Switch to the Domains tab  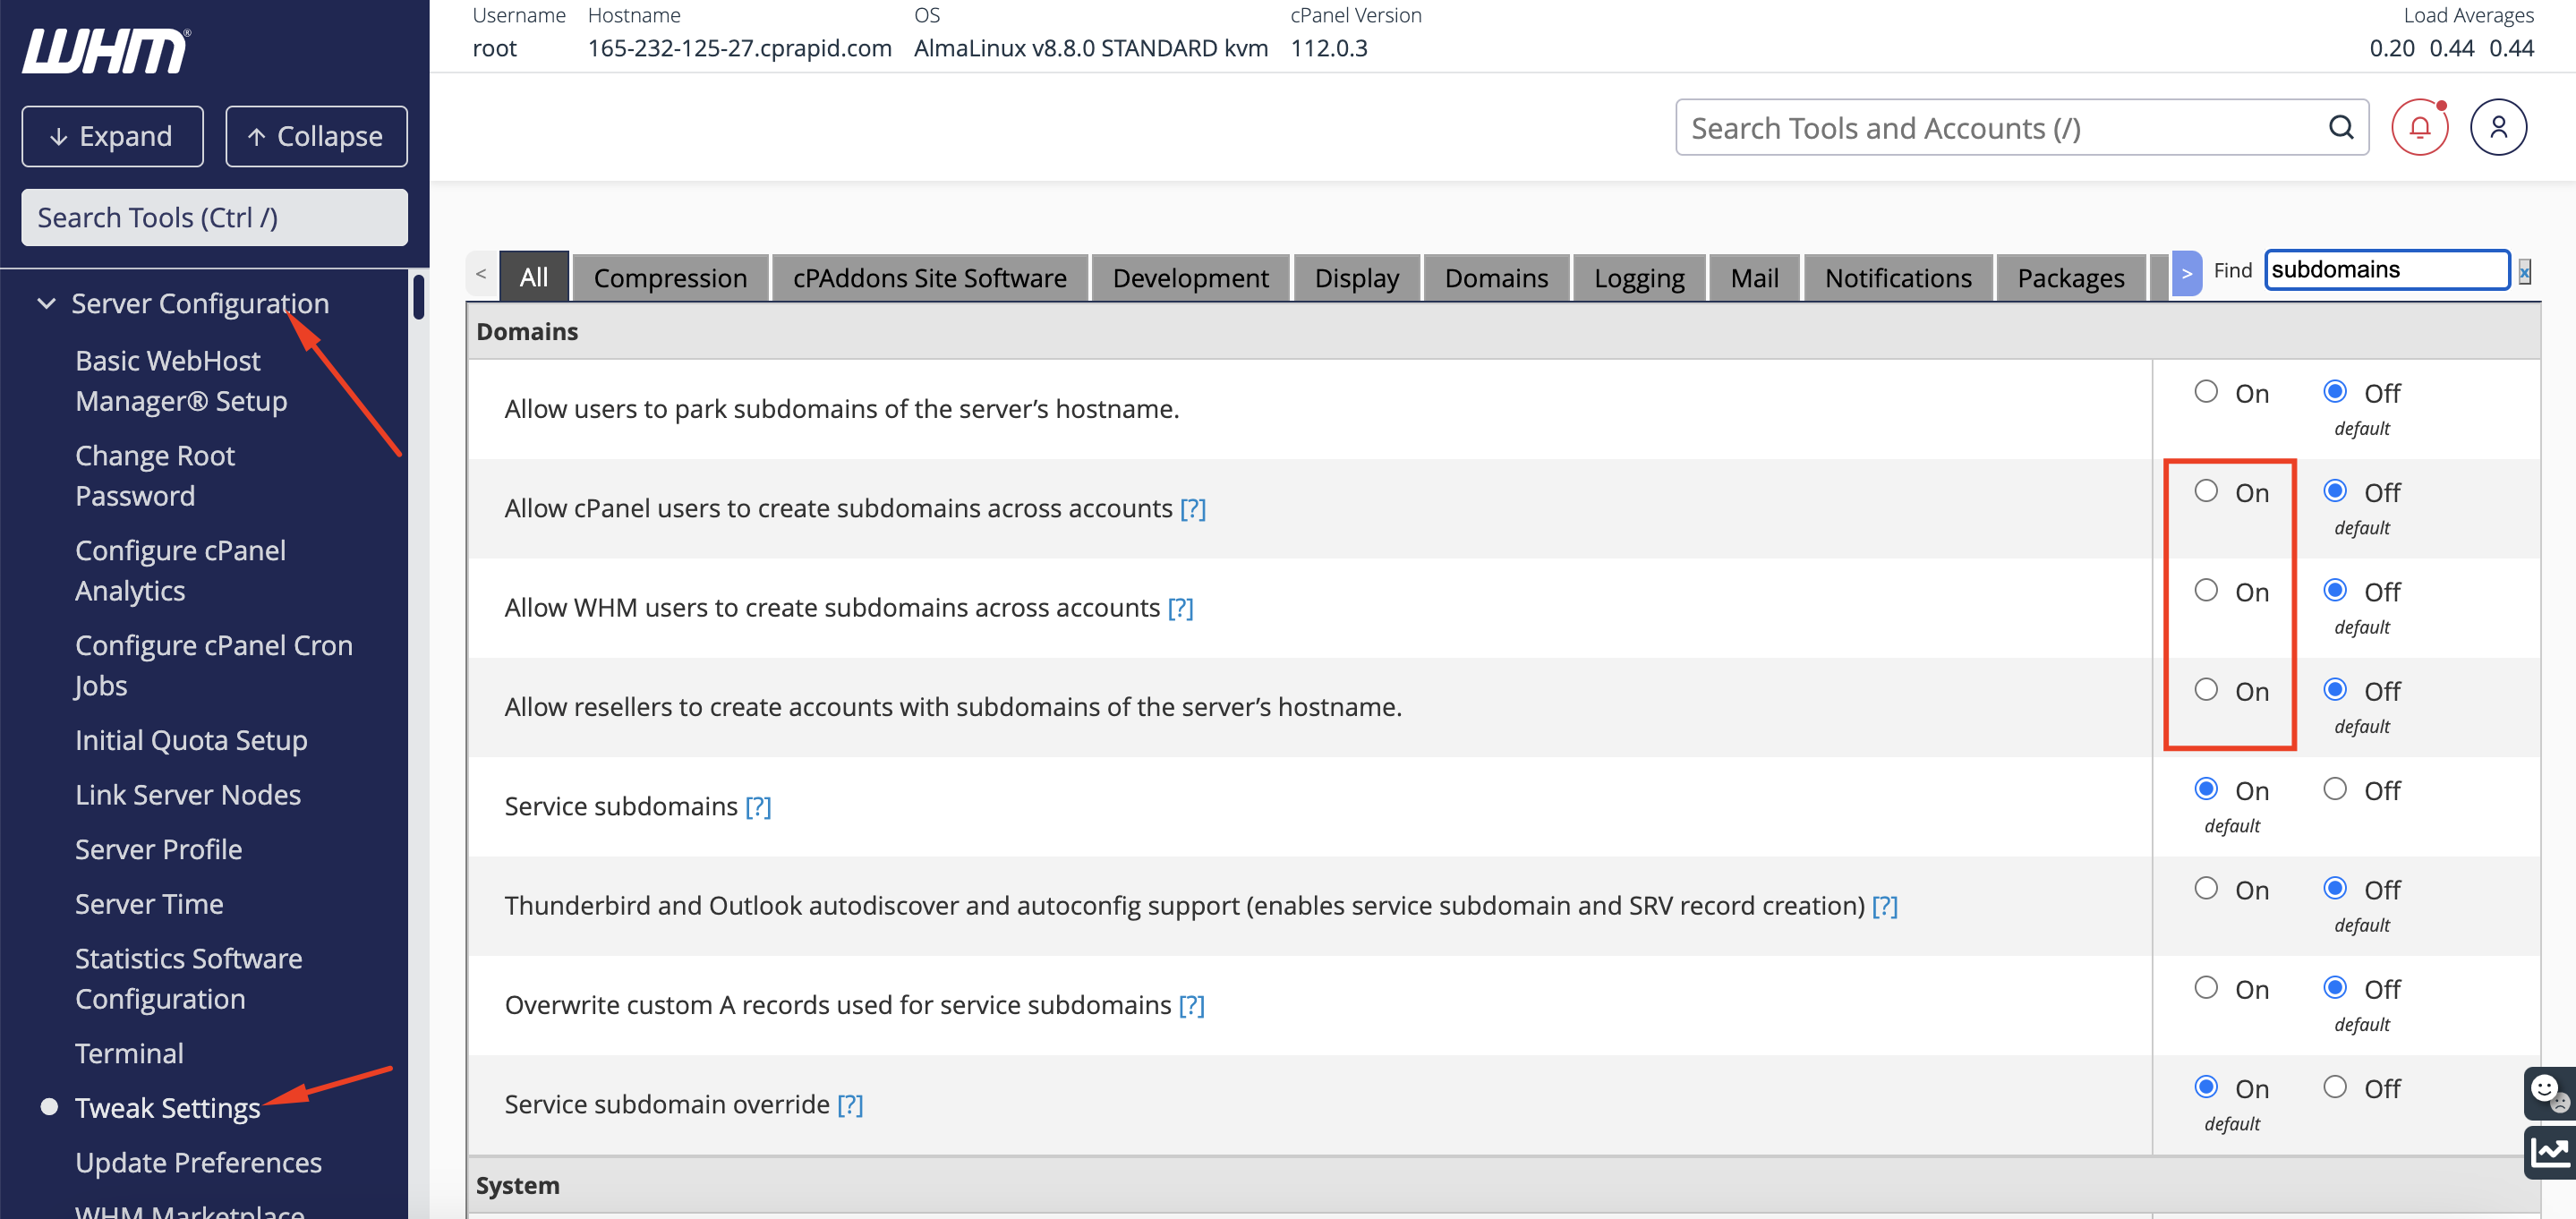click(1495, 277)
